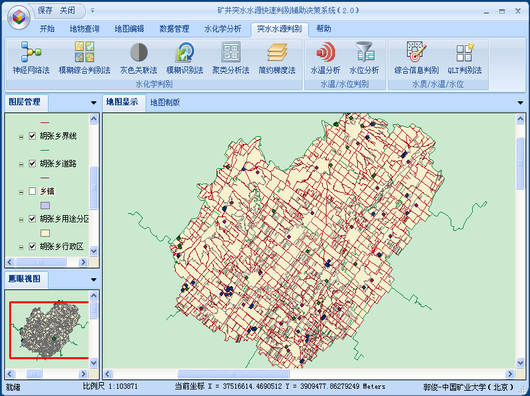The height and width of the screenshot is (396, 530).
Task: Collapse the 胡张乡道路 layer node
Action: (x=21, y=165)
